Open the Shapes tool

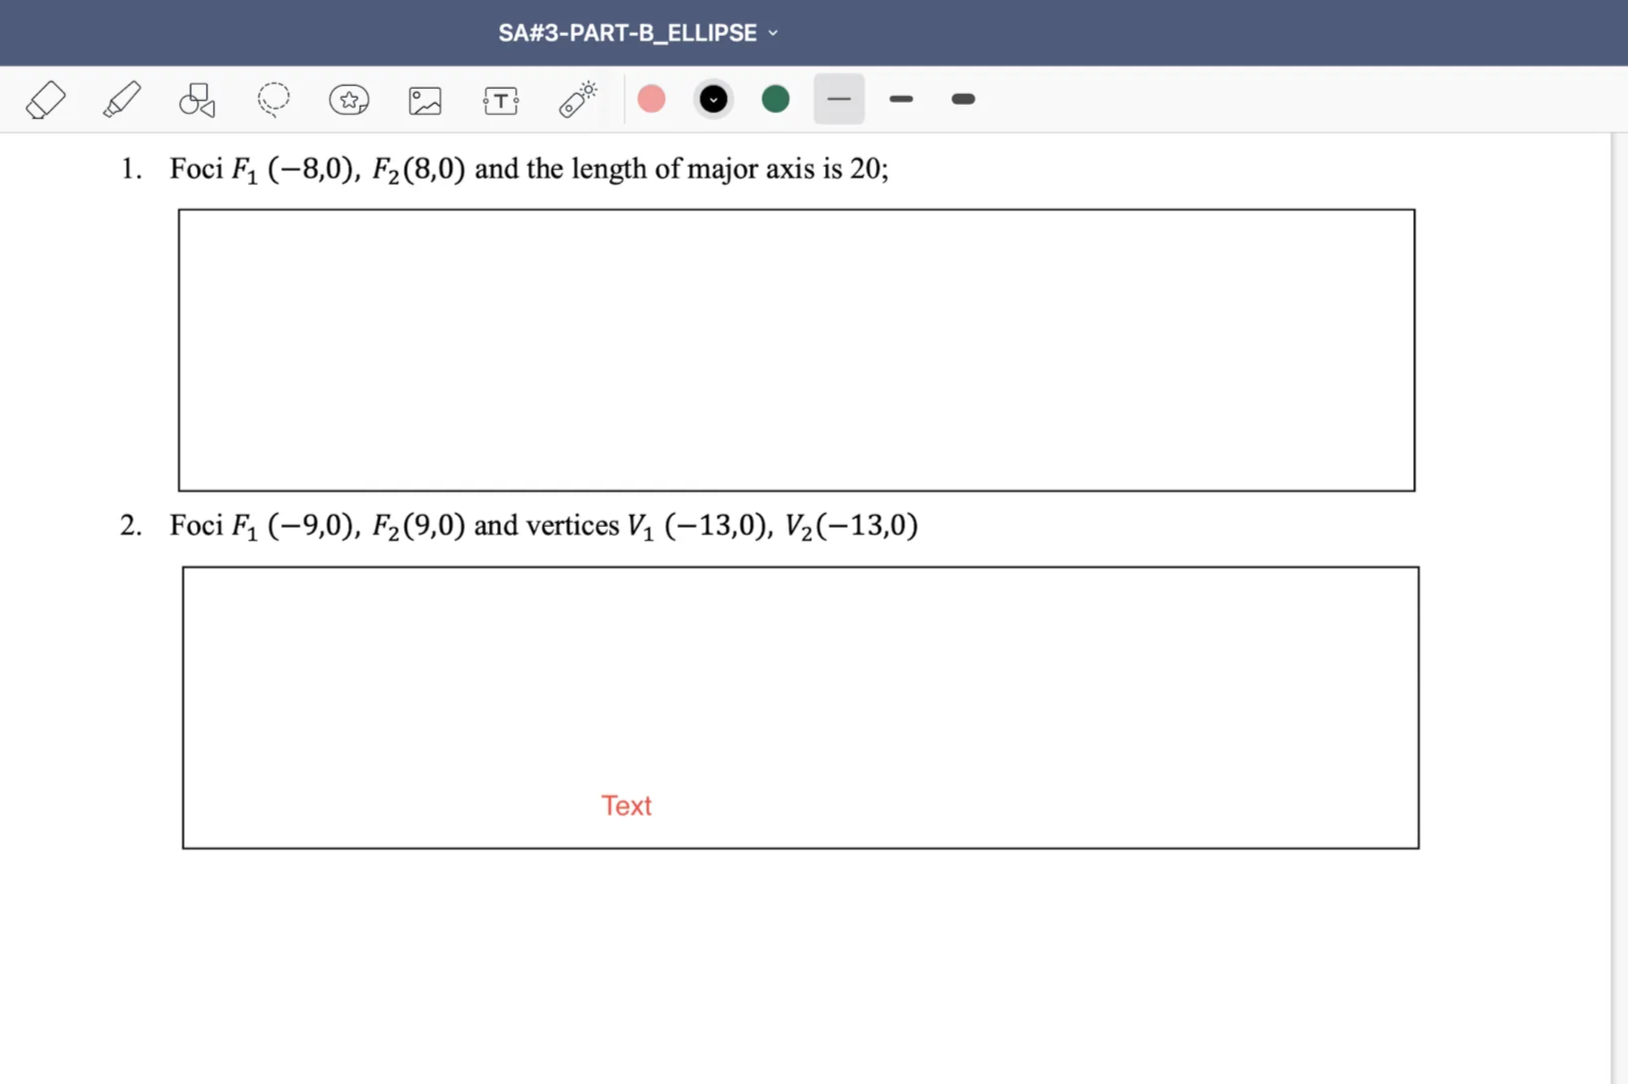196,99
